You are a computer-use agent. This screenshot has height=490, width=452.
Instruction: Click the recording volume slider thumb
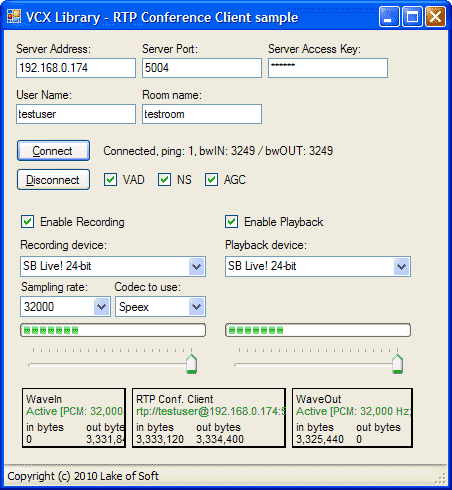(x=191, y=364)
